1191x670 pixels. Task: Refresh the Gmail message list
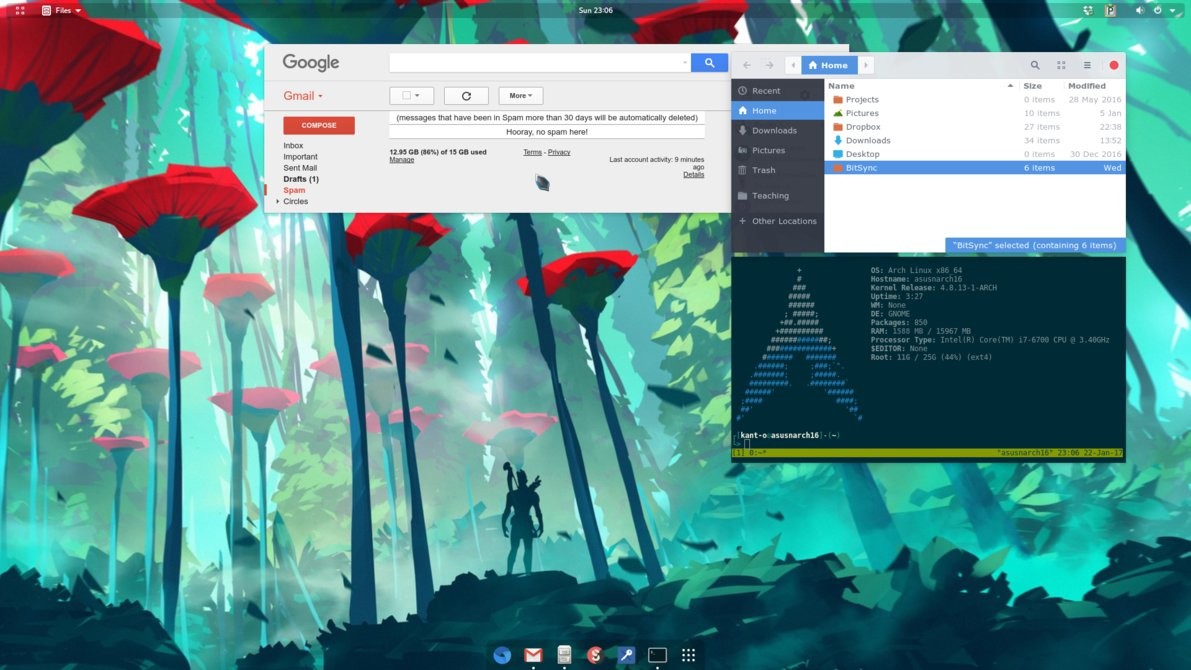[x=466, y=96]
